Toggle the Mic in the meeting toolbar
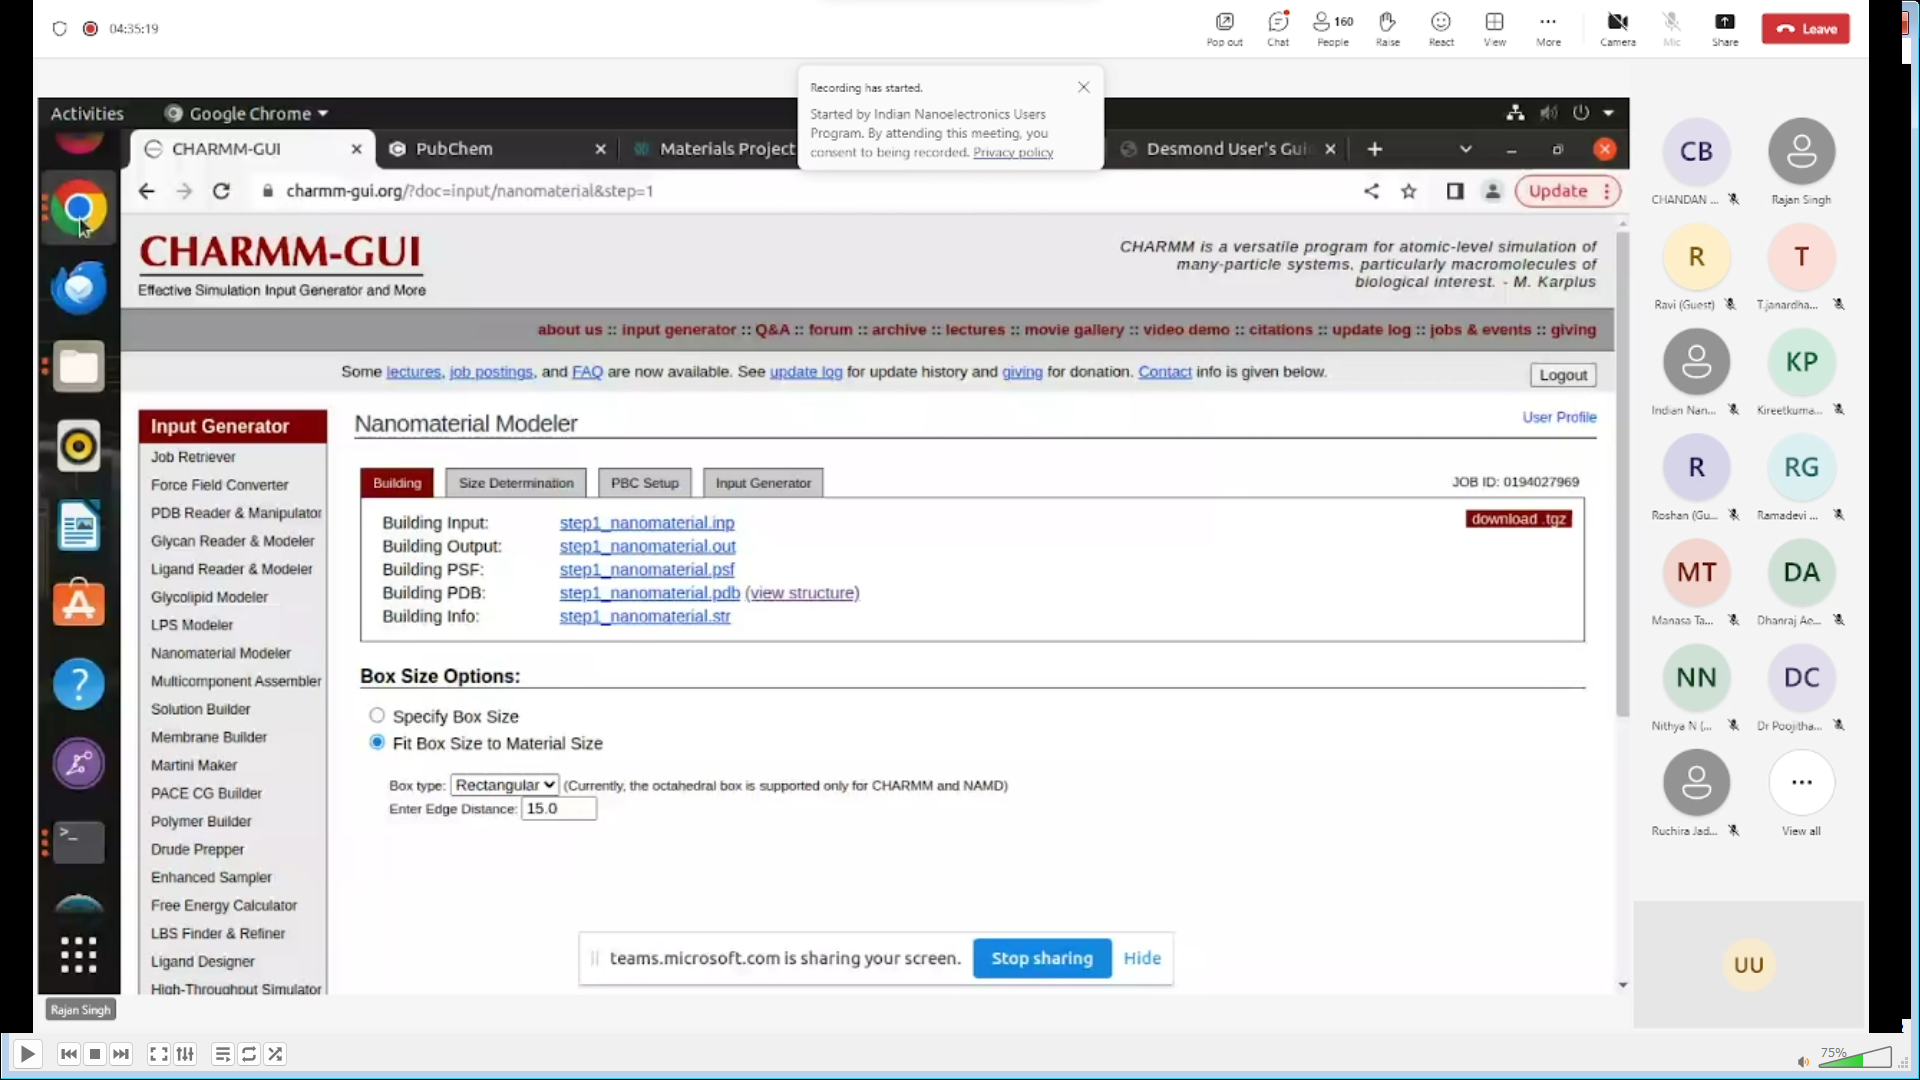 point(1671,29)
